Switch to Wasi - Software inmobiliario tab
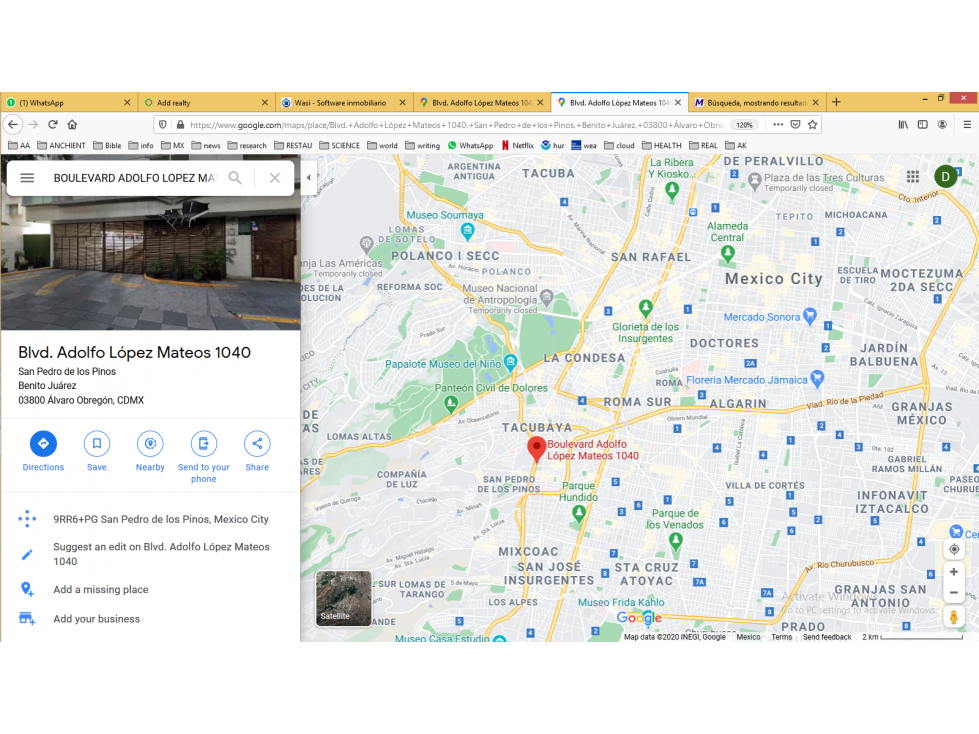Image resolution: width=979 pixels, height=734 pixels. tap(343, 102)
